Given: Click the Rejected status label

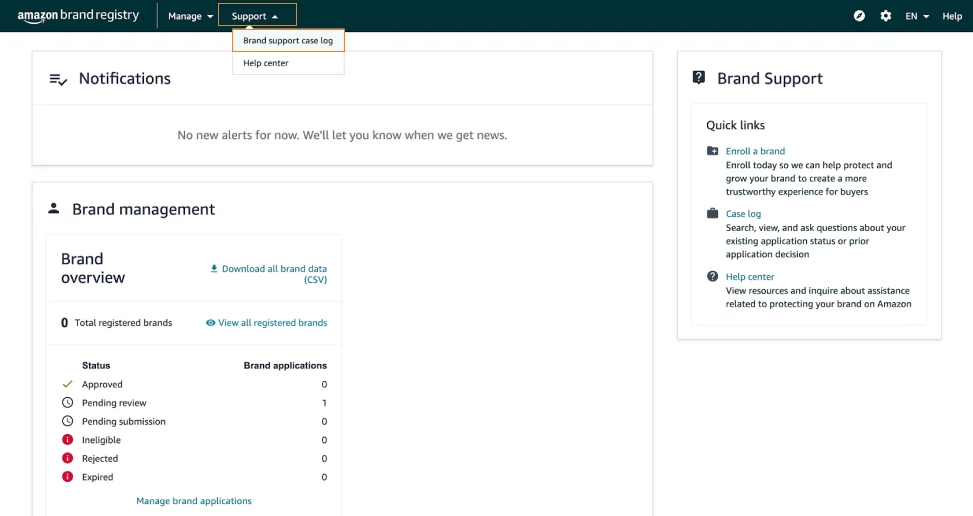Looking at the screenshot, I should (100, 458).
